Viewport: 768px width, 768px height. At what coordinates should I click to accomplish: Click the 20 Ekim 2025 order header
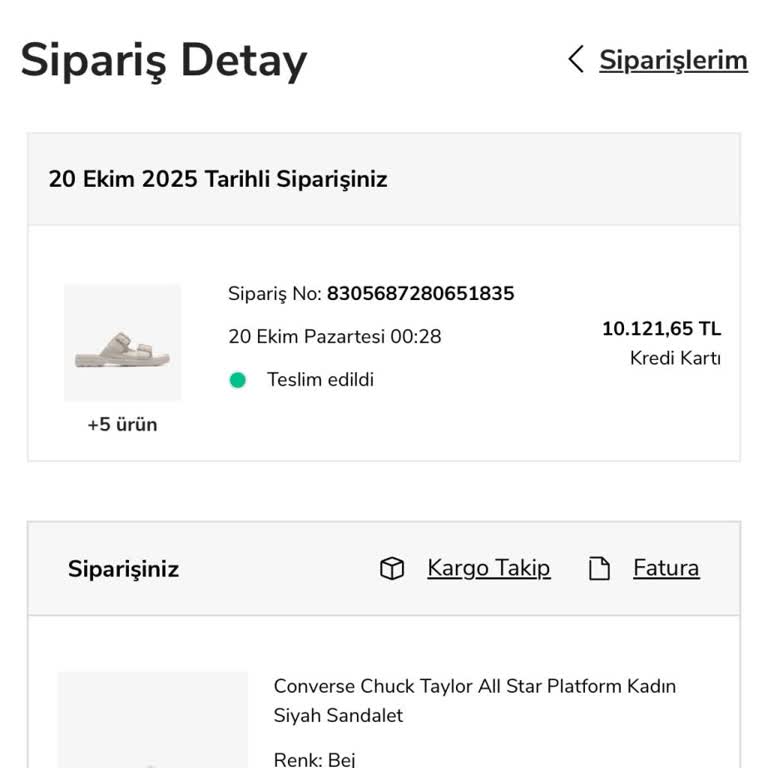[x=218, y=180]
